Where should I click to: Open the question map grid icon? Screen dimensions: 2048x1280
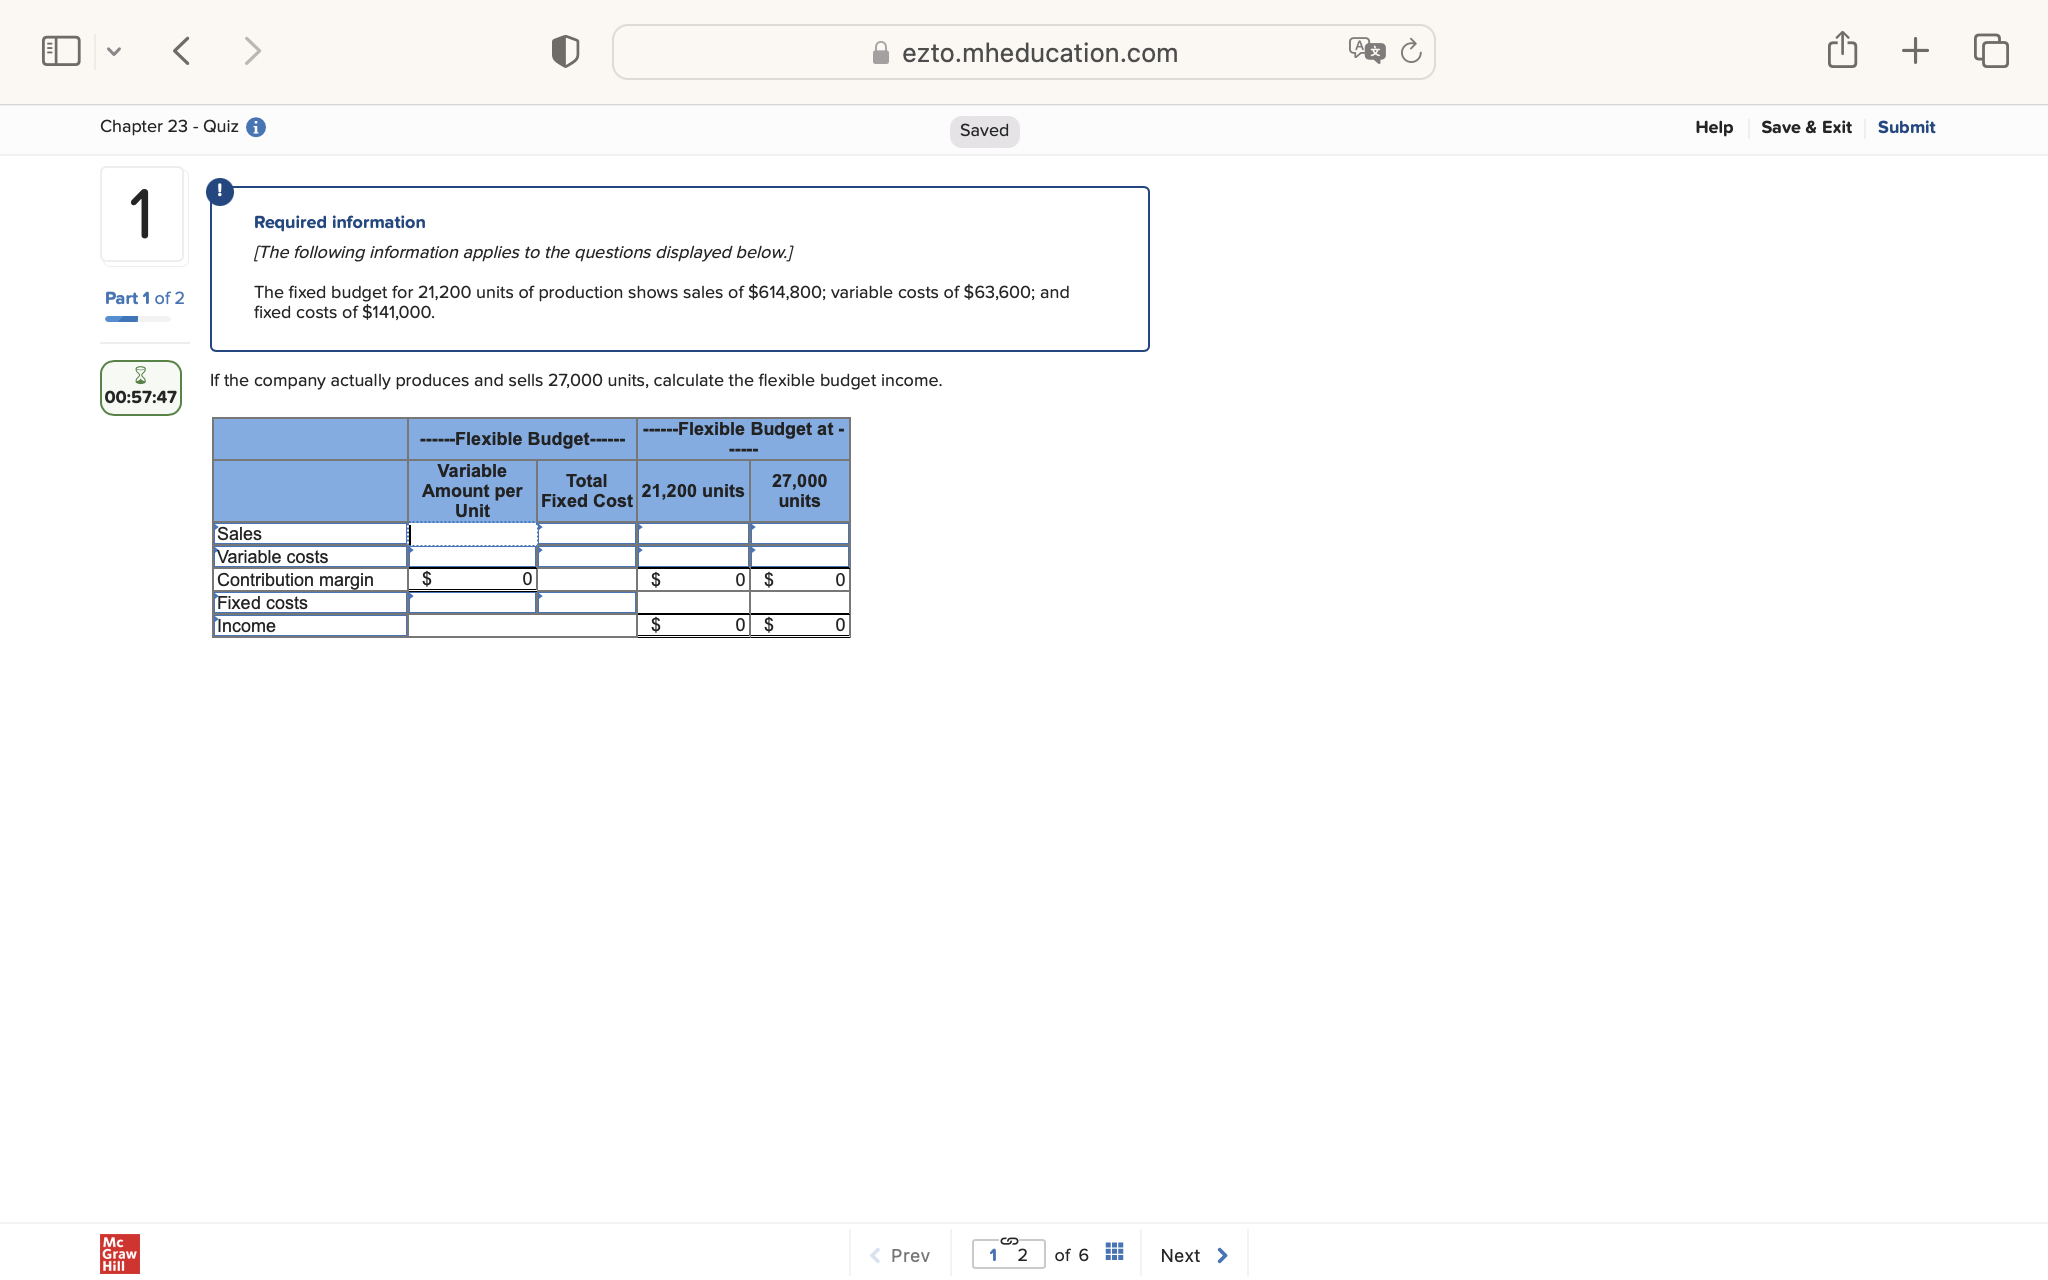click(x=1113, y=1250)
